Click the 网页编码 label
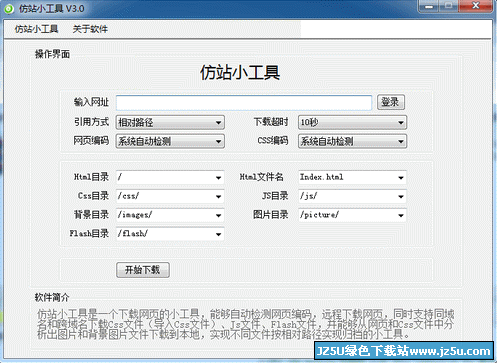 point(91,141)
